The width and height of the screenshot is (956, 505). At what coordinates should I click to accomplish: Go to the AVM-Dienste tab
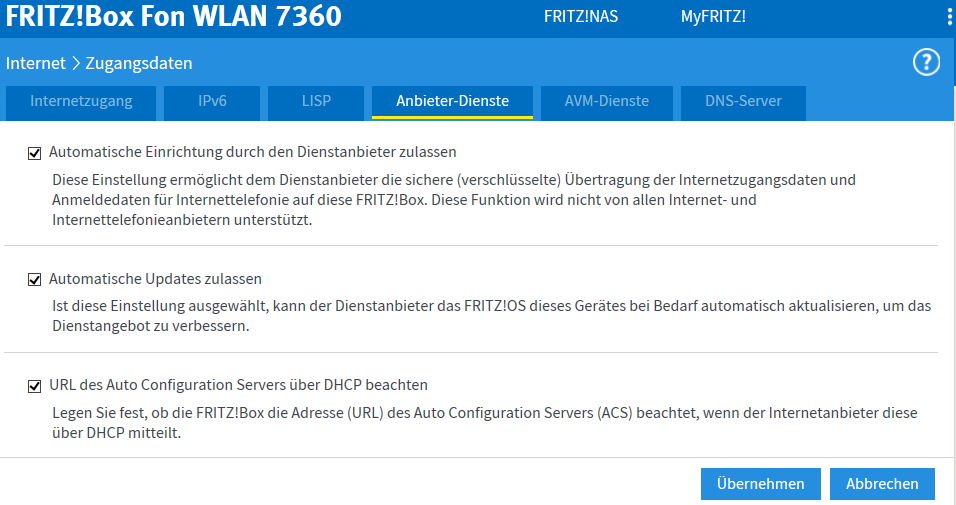coord(606,101)
